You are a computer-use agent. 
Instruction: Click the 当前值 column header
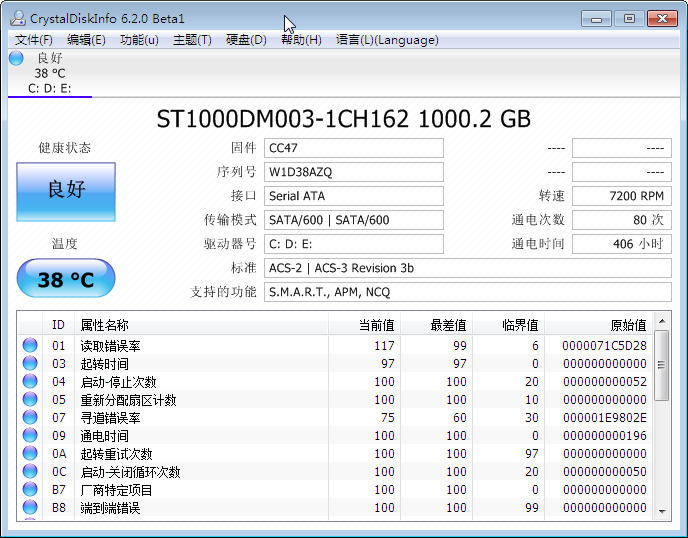364,325
